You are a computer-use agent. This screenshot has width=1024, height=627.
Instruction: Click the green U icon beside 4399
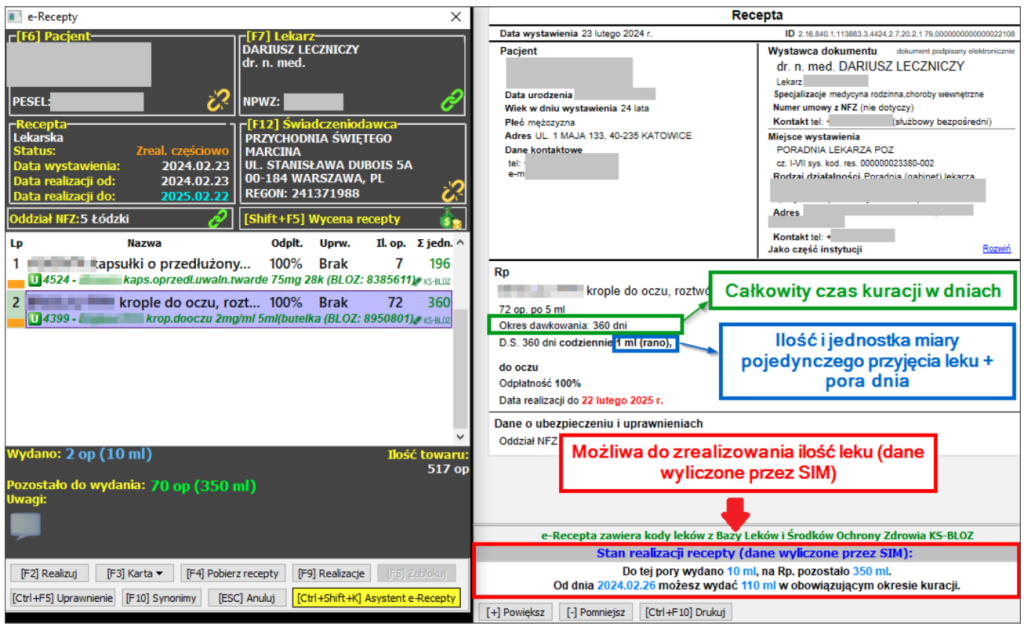pos(34,319)
